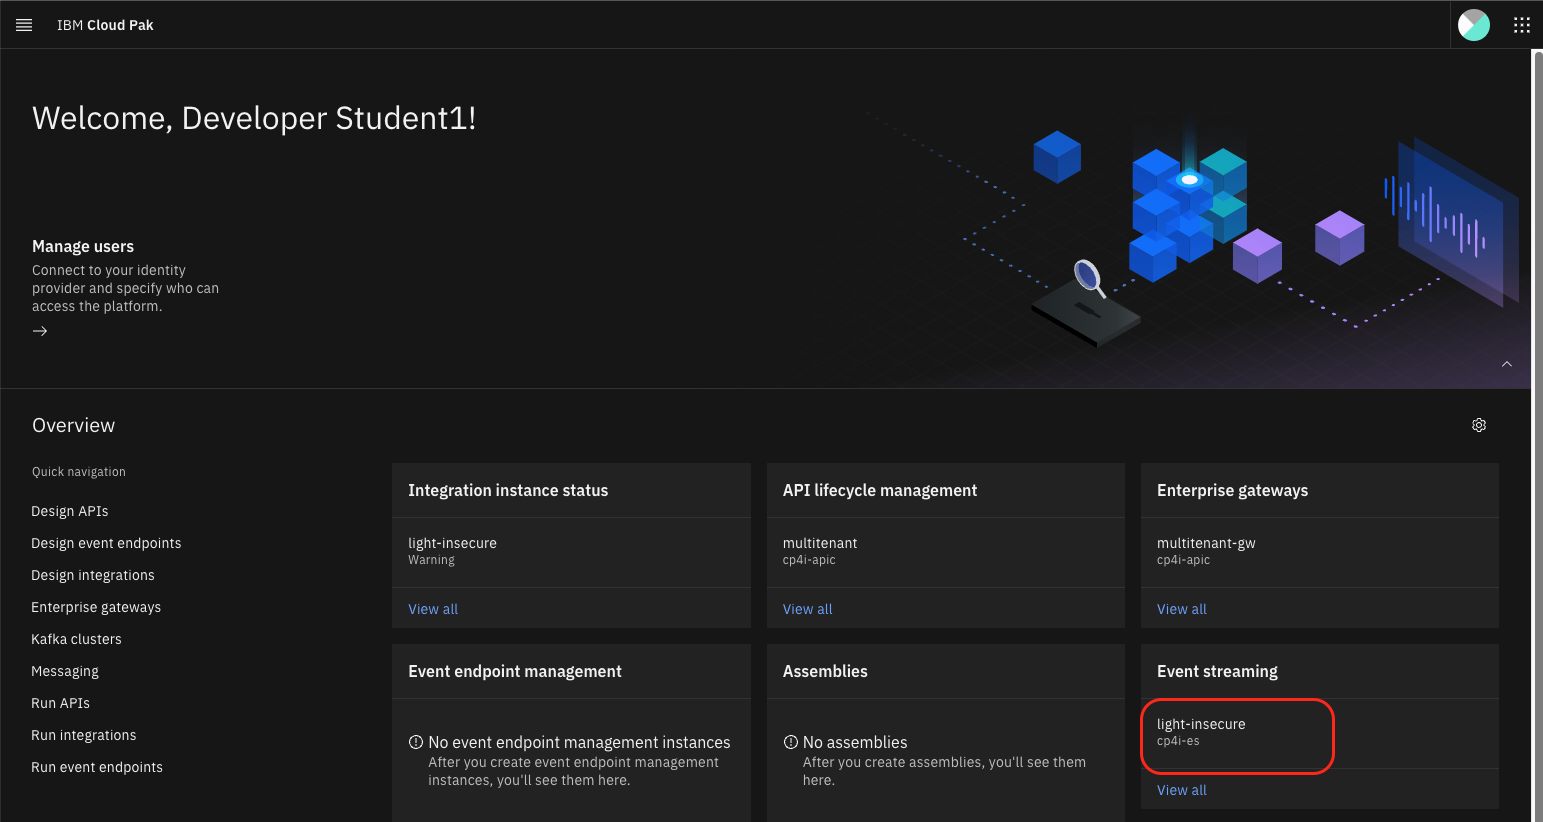The height and width of the screenshot is (822, 1543).
Task: Open the hamburger navigation menu
Action: pos(24,25)
